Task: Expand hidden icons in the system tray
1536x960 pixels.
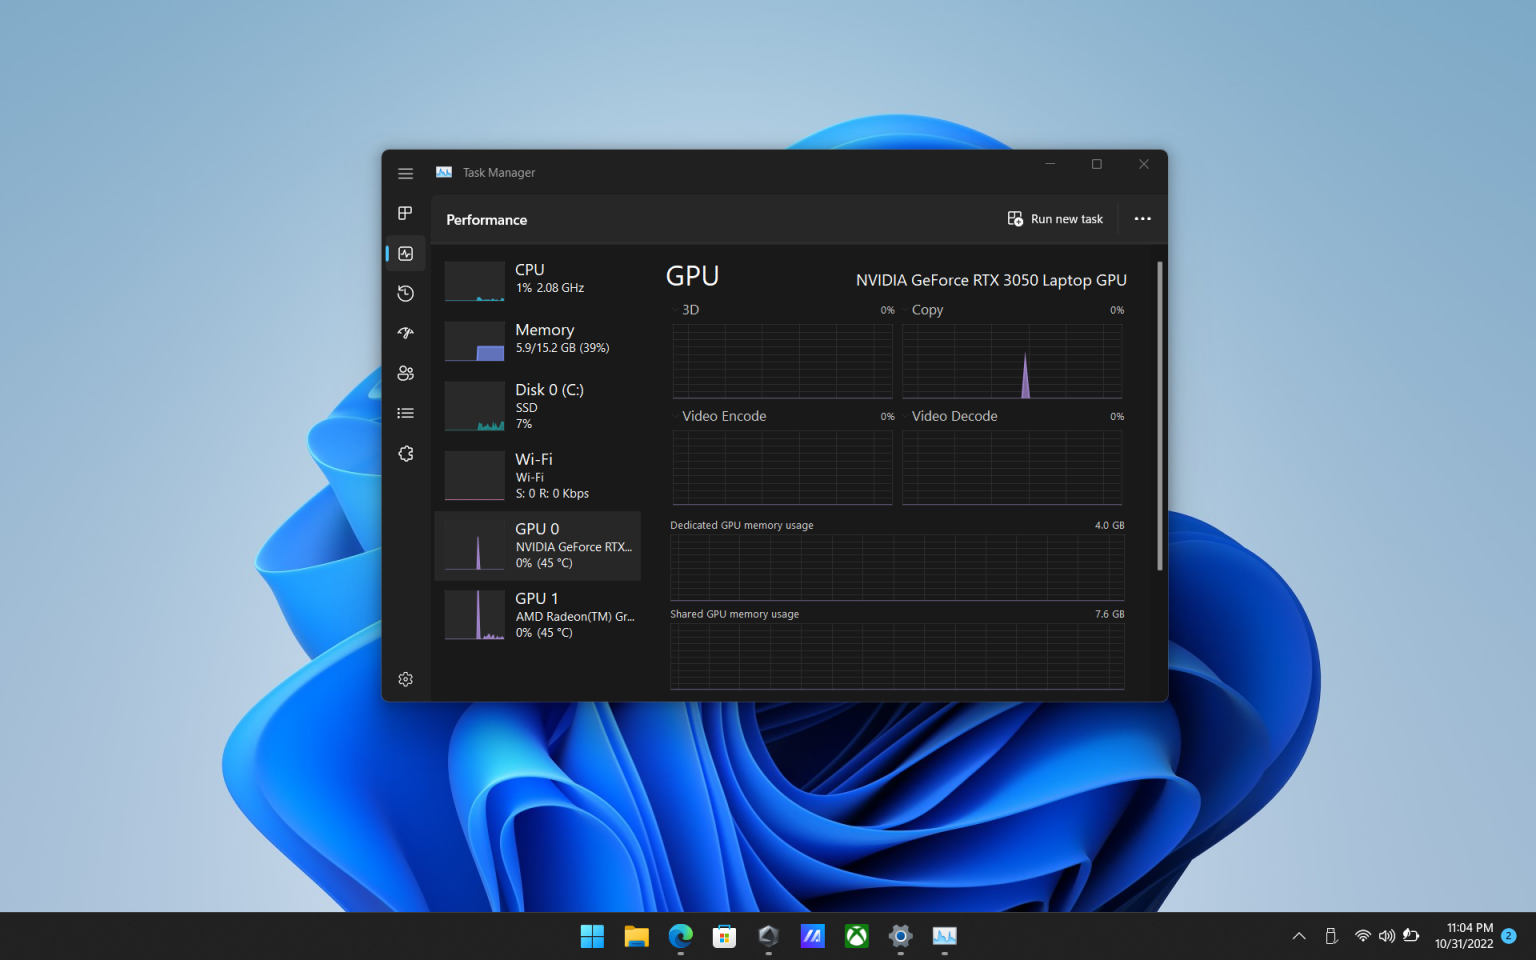Action: 1298,936
